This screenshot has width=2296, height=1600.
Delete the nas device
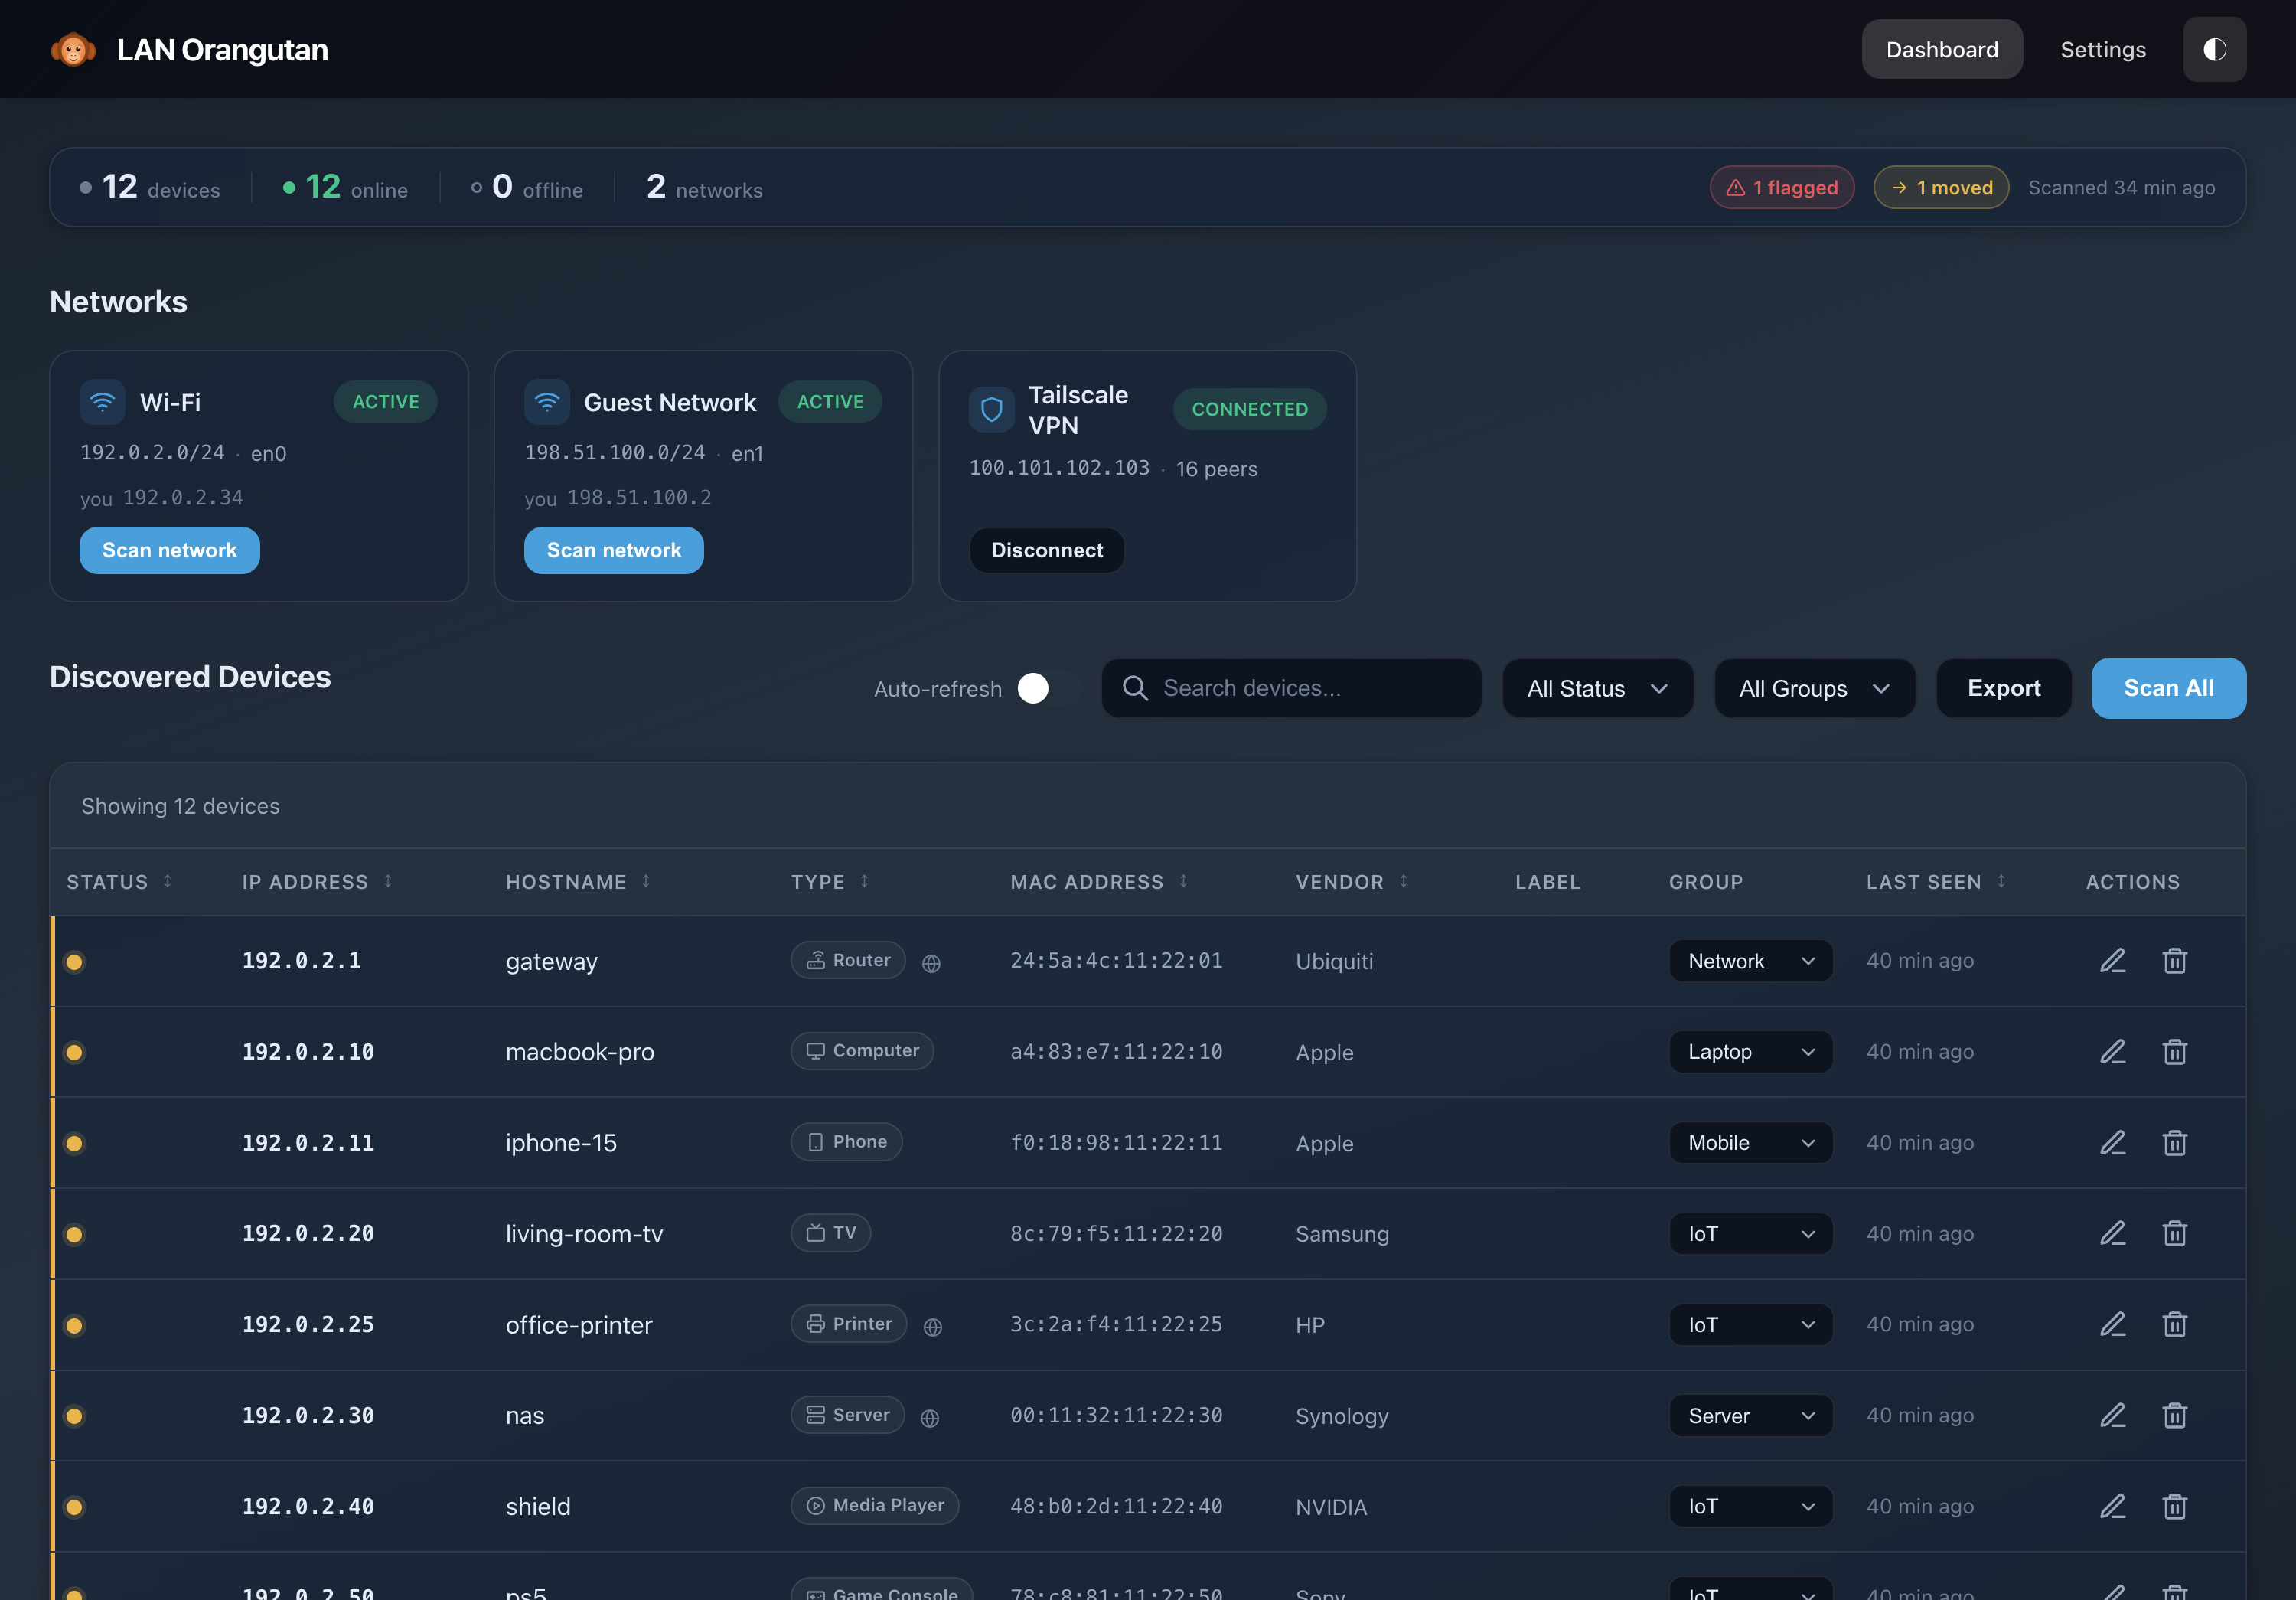point(2174,1416)
